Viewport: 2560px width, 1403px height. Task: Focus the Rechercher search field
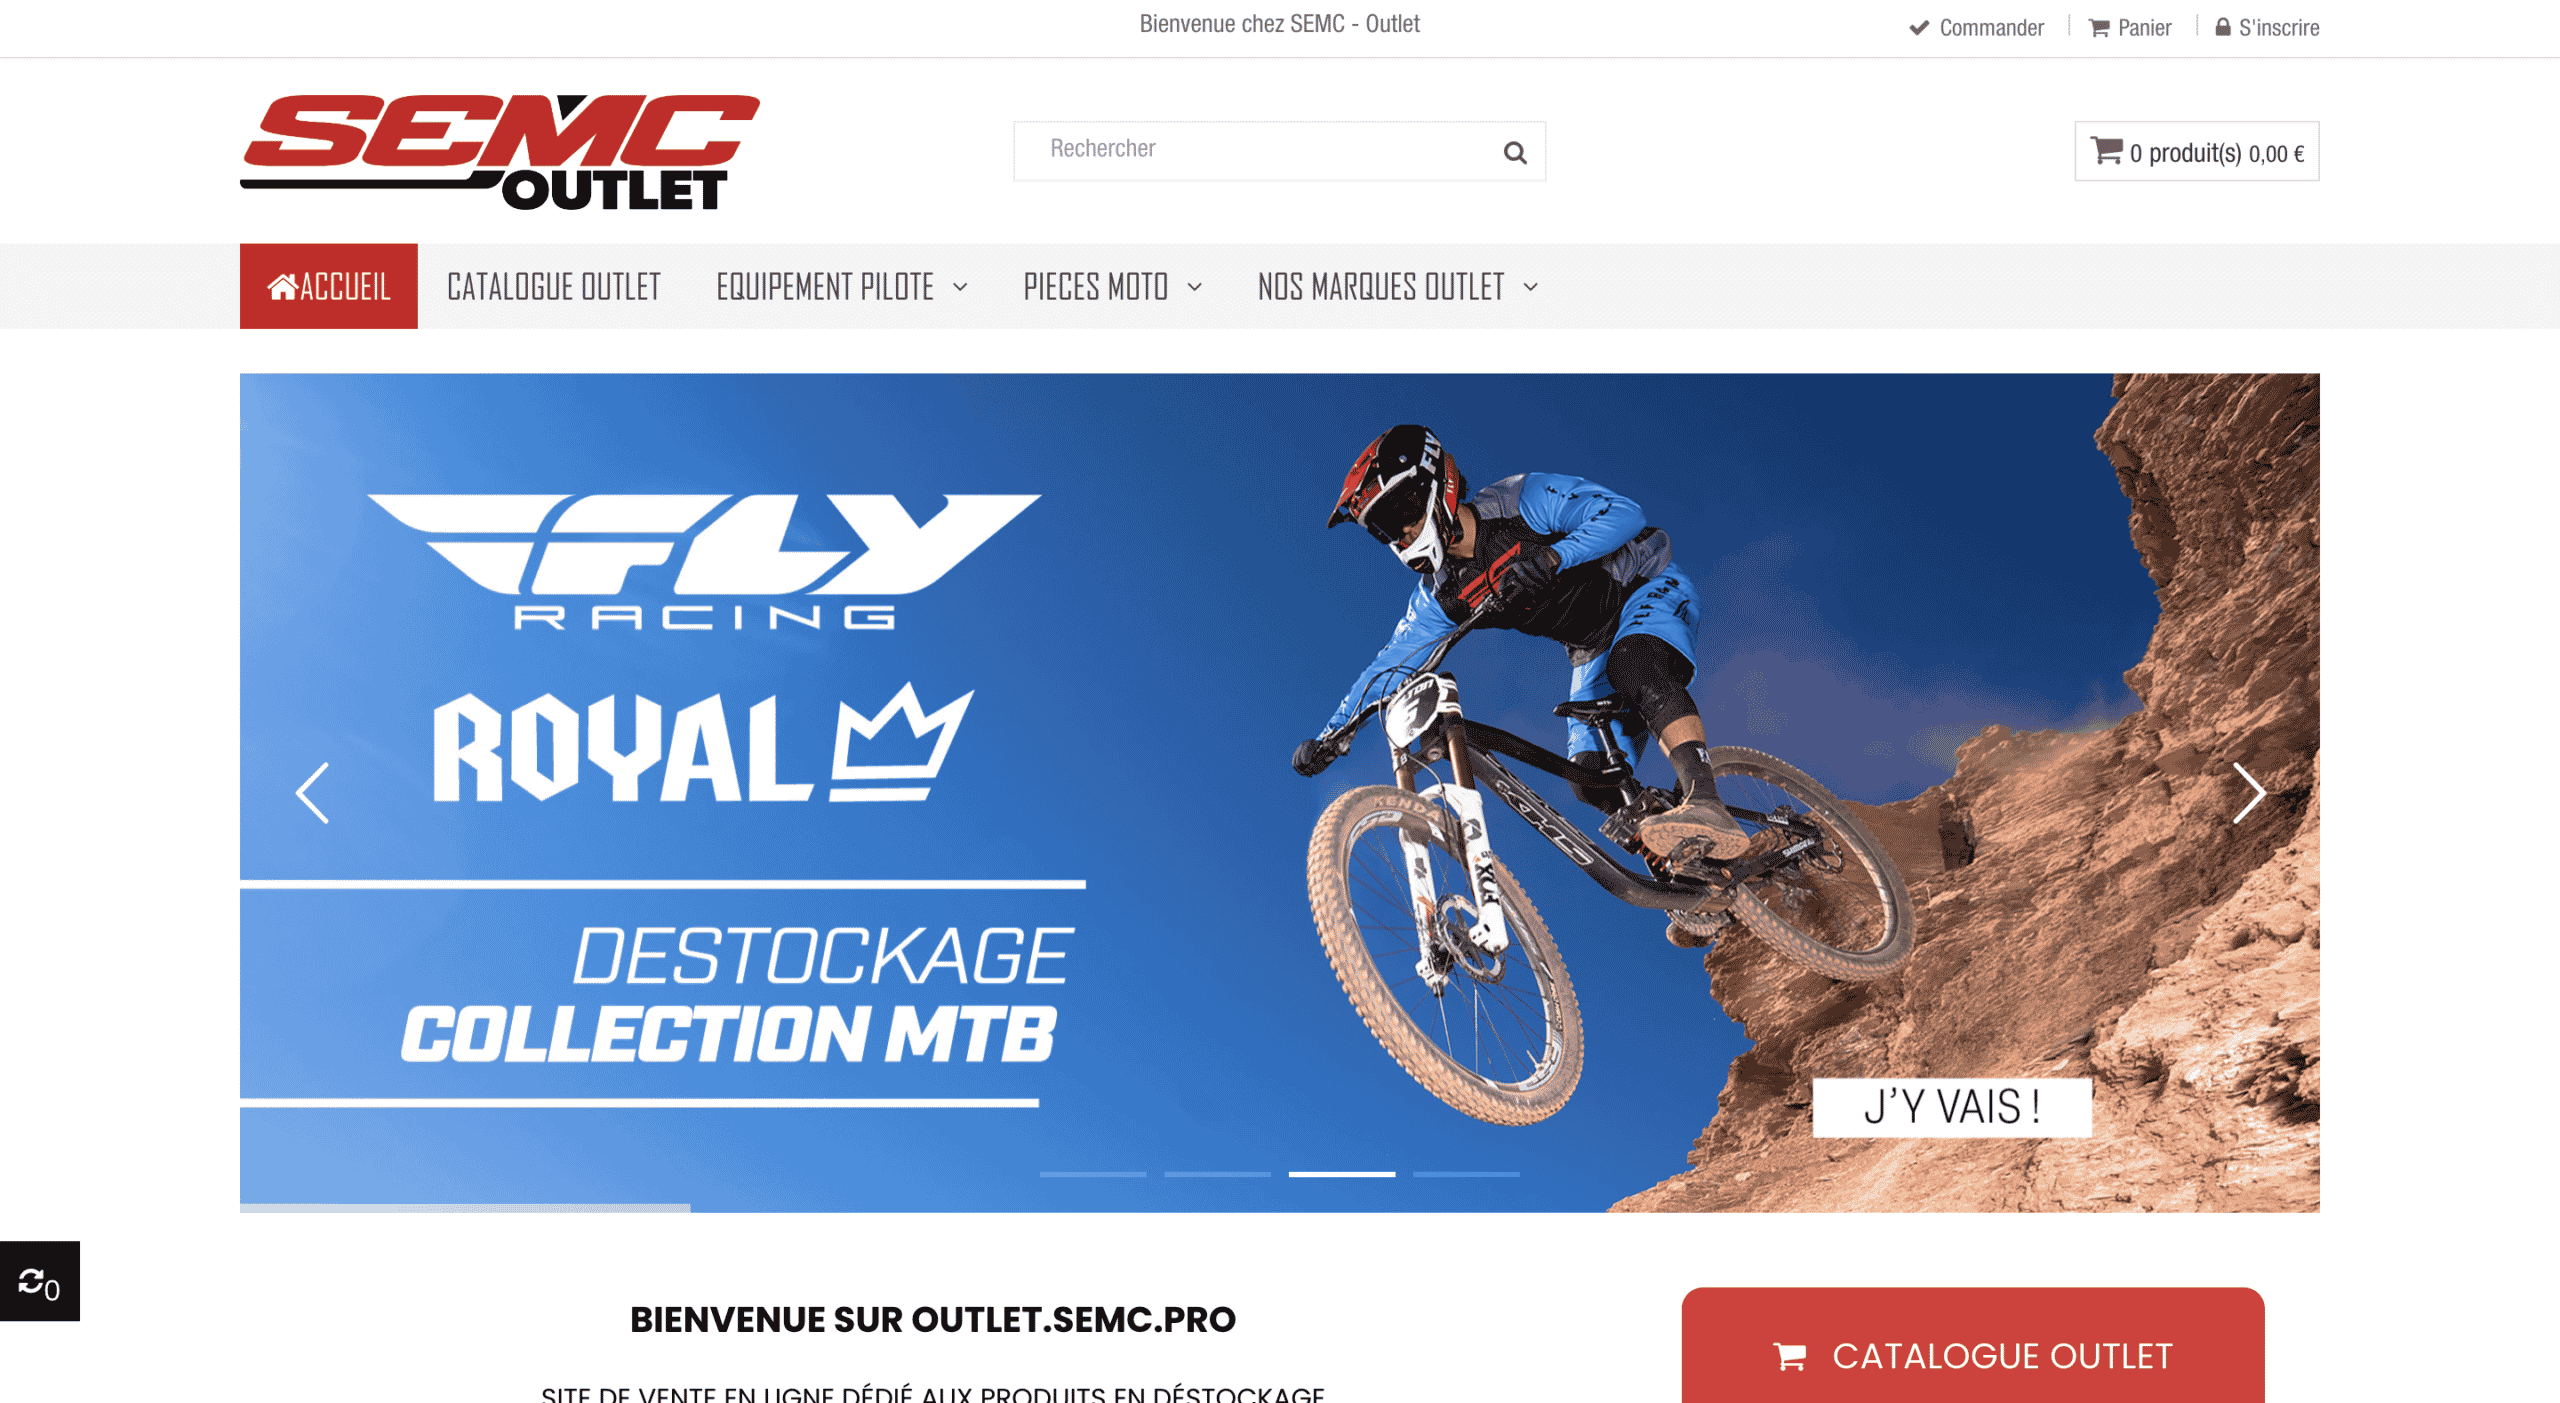[x=1256, y=150]
